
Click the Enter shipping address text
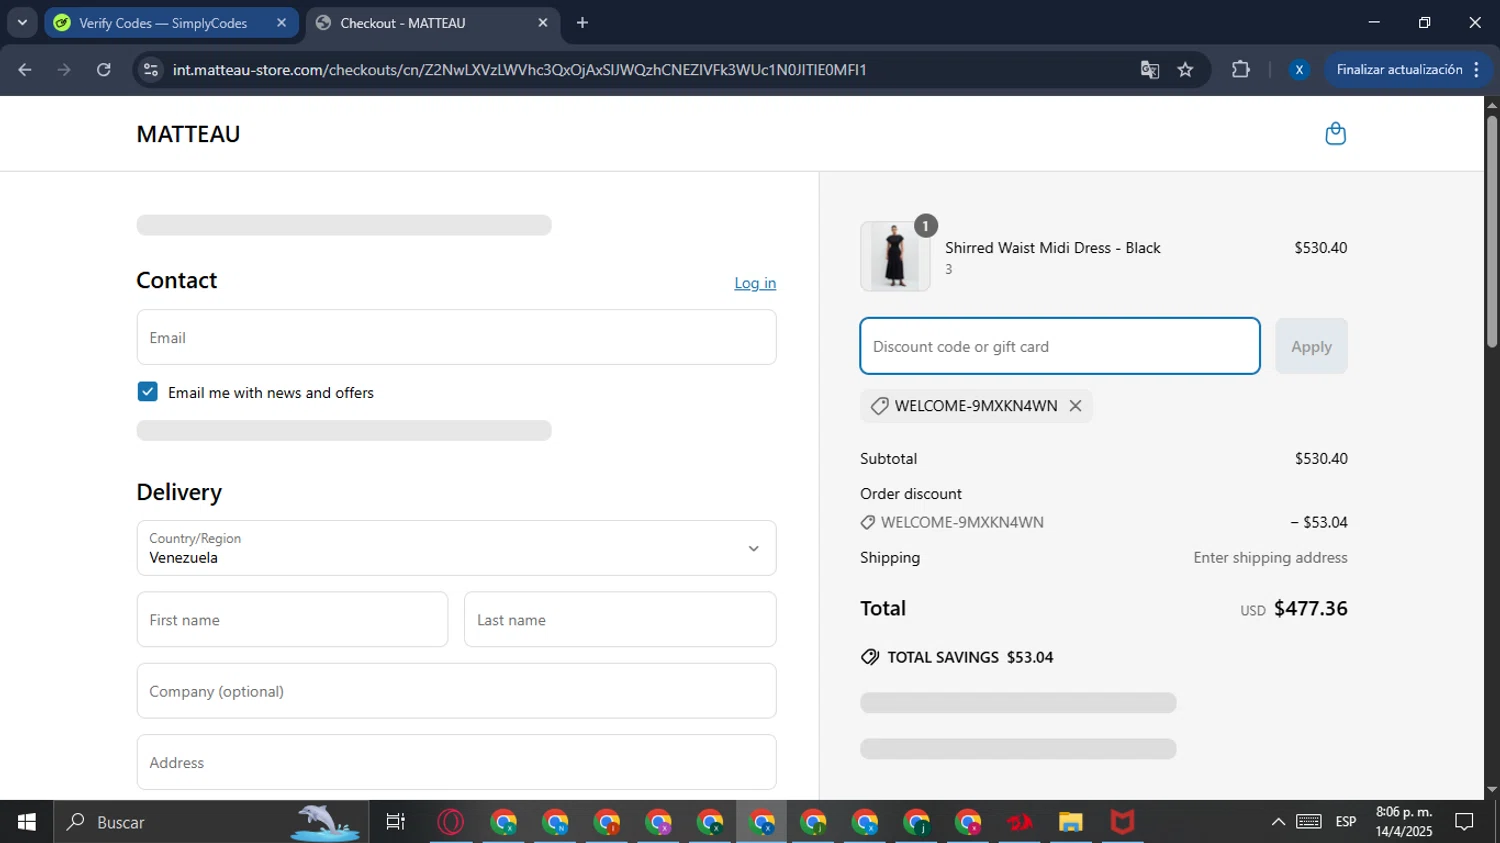click(x=1270, y=558)
